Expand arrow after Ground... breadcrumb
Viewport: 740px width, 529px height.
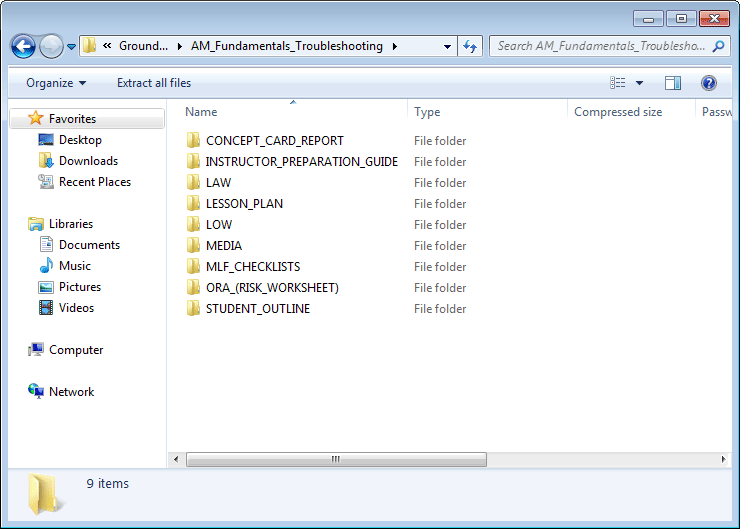pos(180,46)
